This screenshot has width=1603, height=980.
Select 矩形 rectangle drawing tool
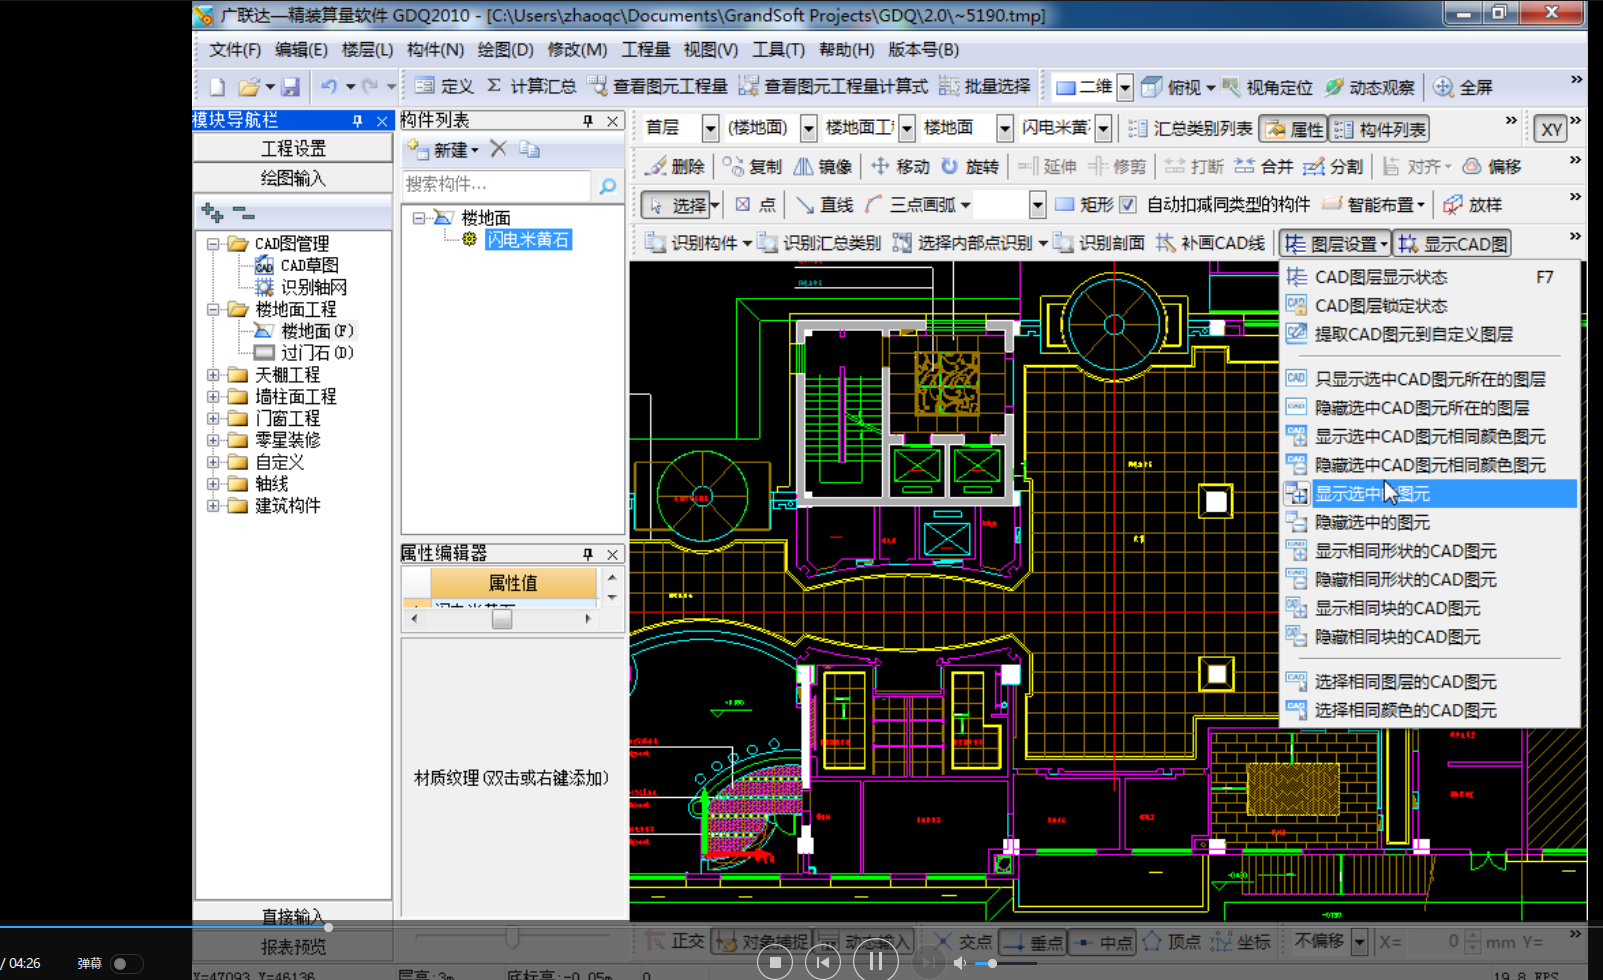coord(1084,205)
